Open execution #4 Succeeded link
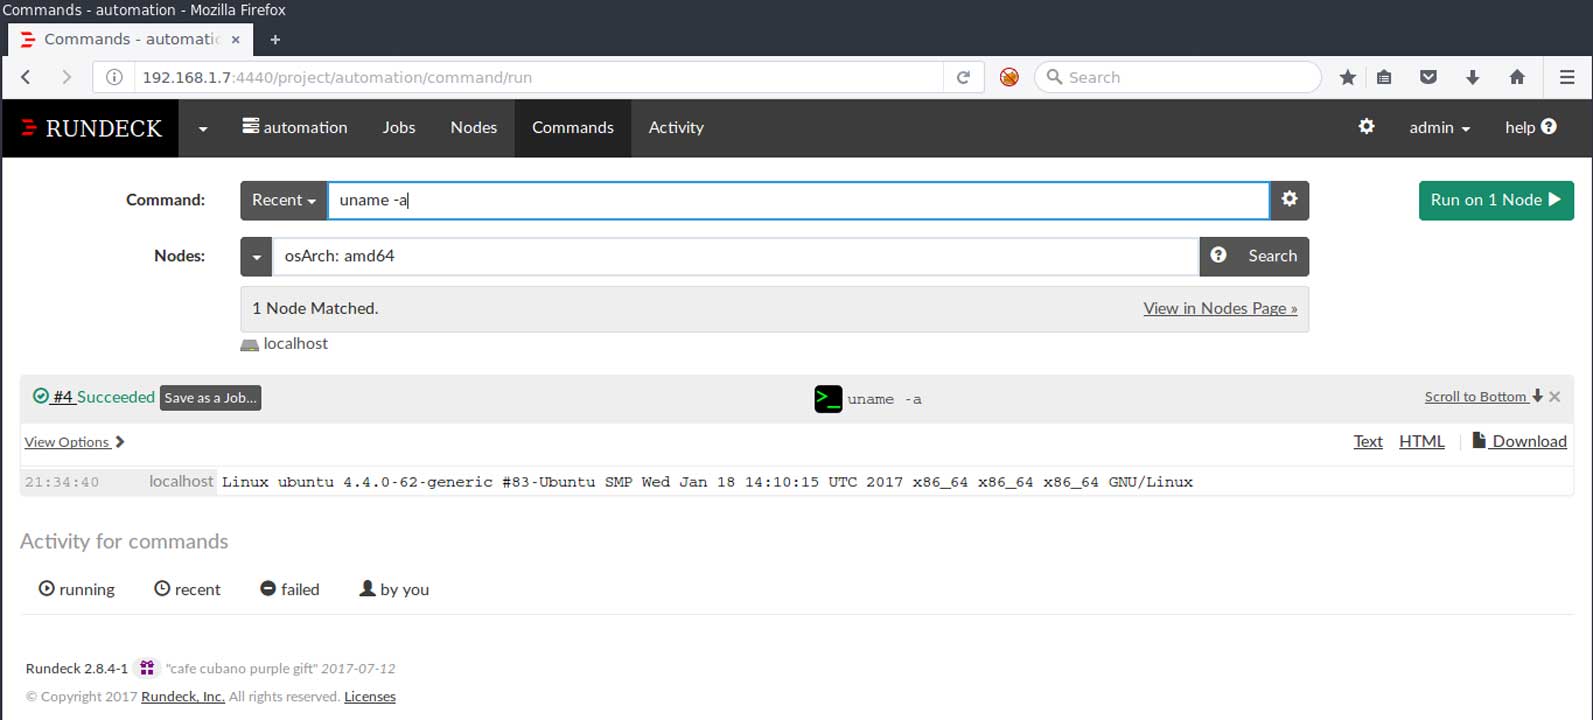This screenshot has width=1593, height=720. pyautogui.click(x=94, y=397)
